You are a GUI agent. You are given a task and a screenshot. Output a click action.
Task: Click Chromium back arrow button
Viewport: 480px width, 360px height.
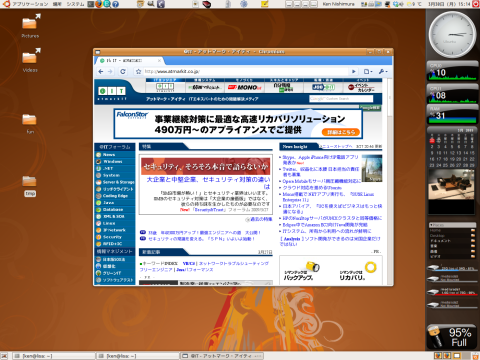101,71
